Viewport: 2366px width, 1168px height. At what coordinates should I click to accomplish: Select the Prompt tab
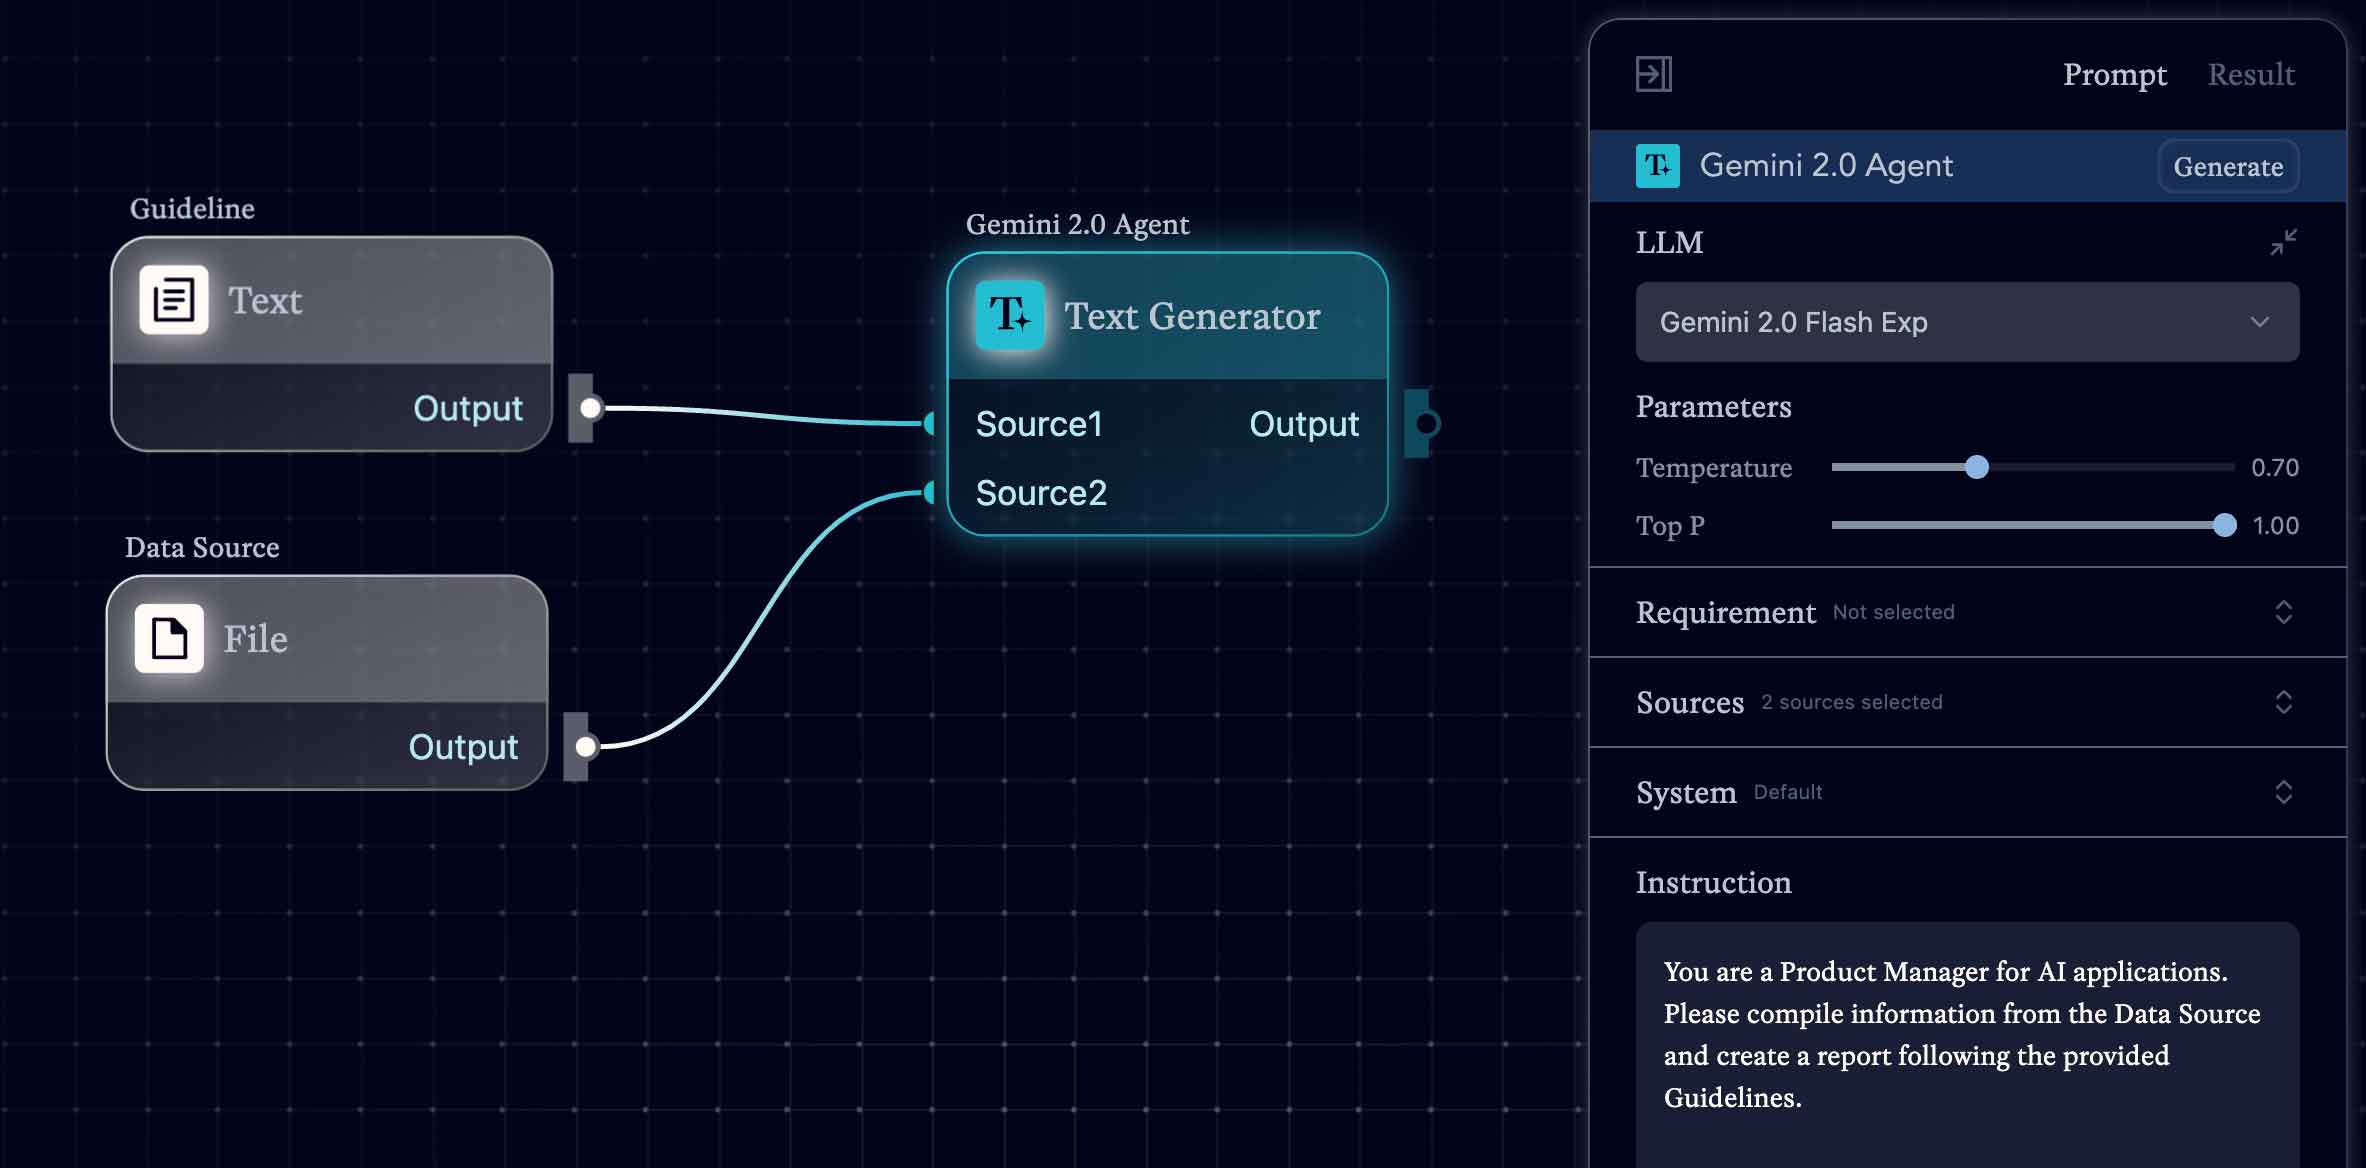click(x=2115, y=74)
